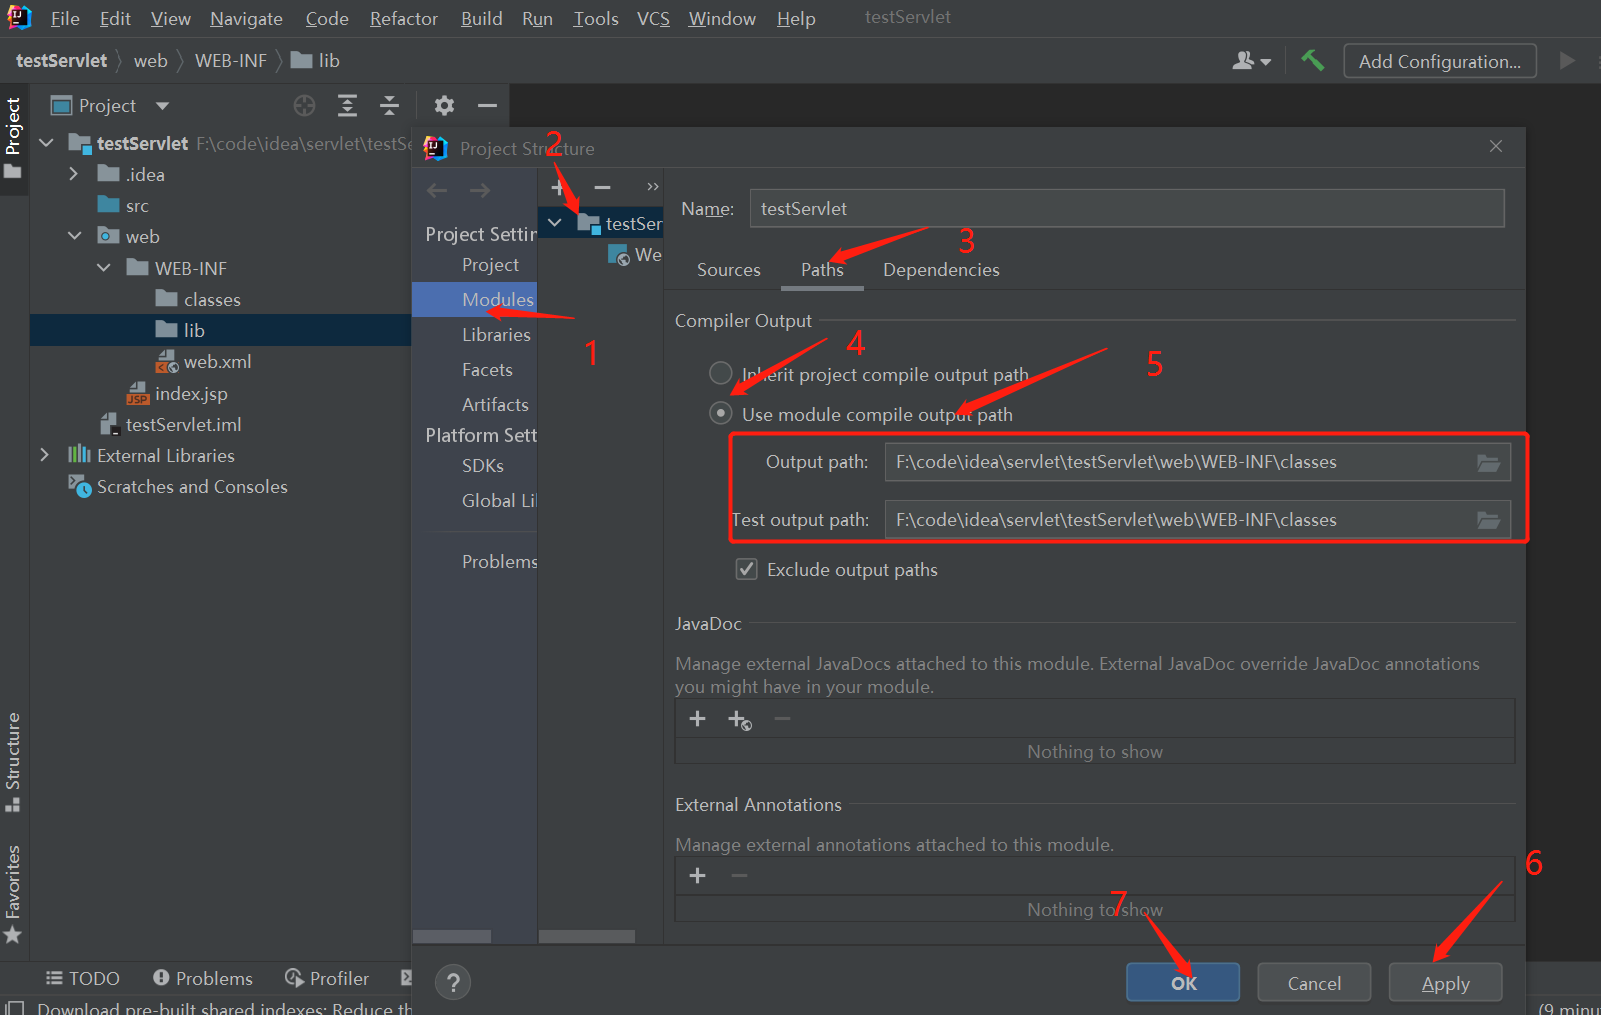Select Inherit project compile output path

coord(720,373)
